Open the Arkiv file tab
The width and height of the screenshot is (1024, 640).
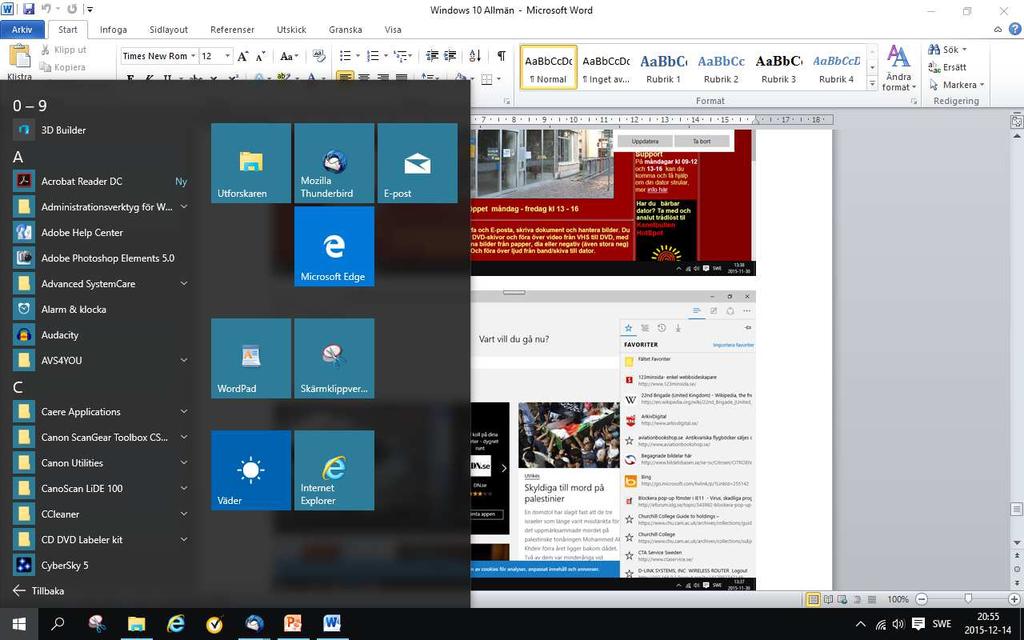coord(22,29)
